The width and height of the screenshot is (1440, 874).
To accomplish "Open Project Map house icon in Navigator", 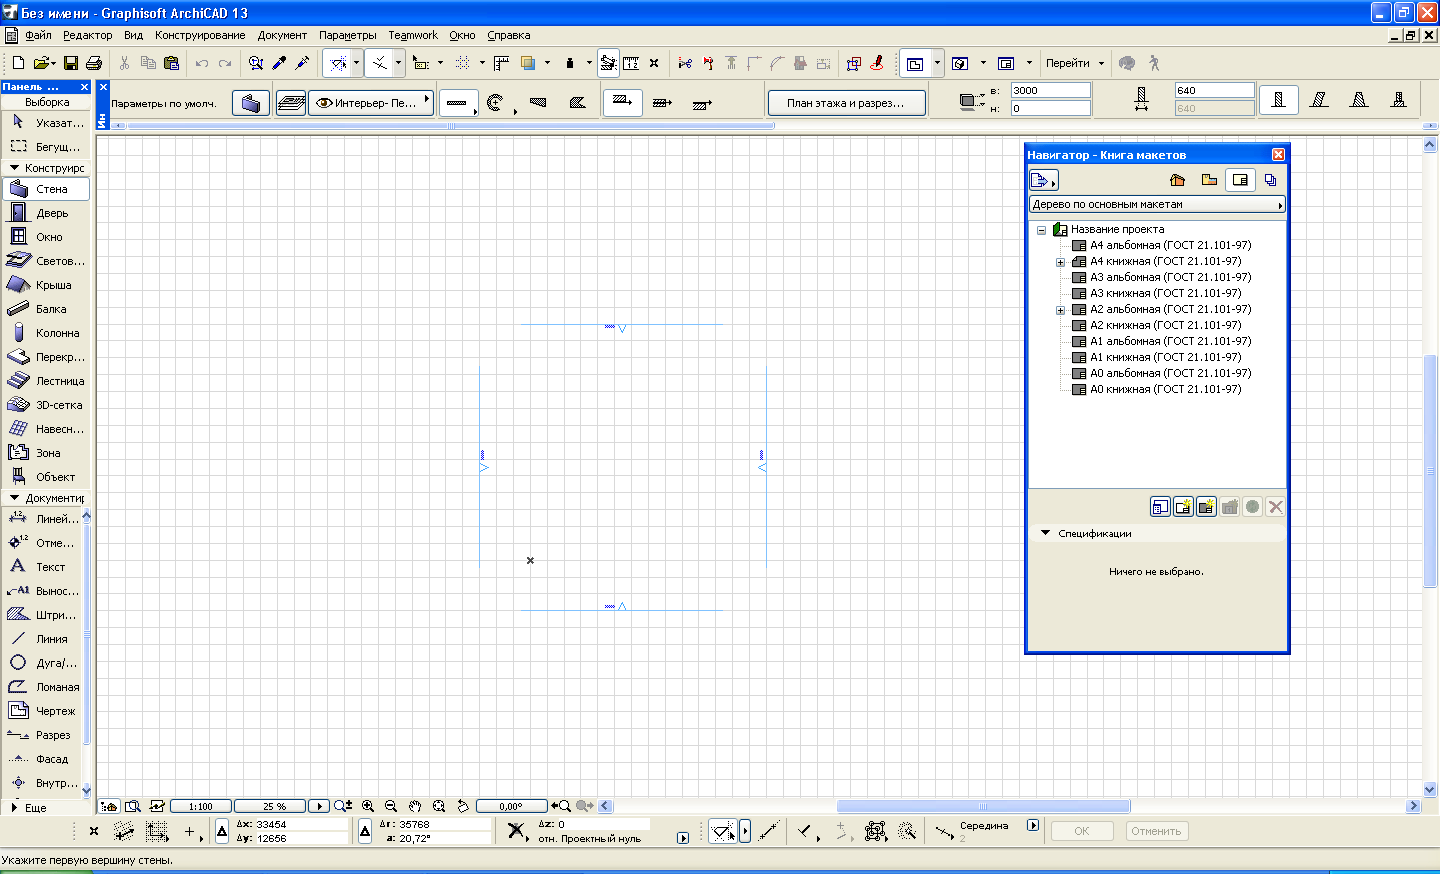I will coord(1177,180).
